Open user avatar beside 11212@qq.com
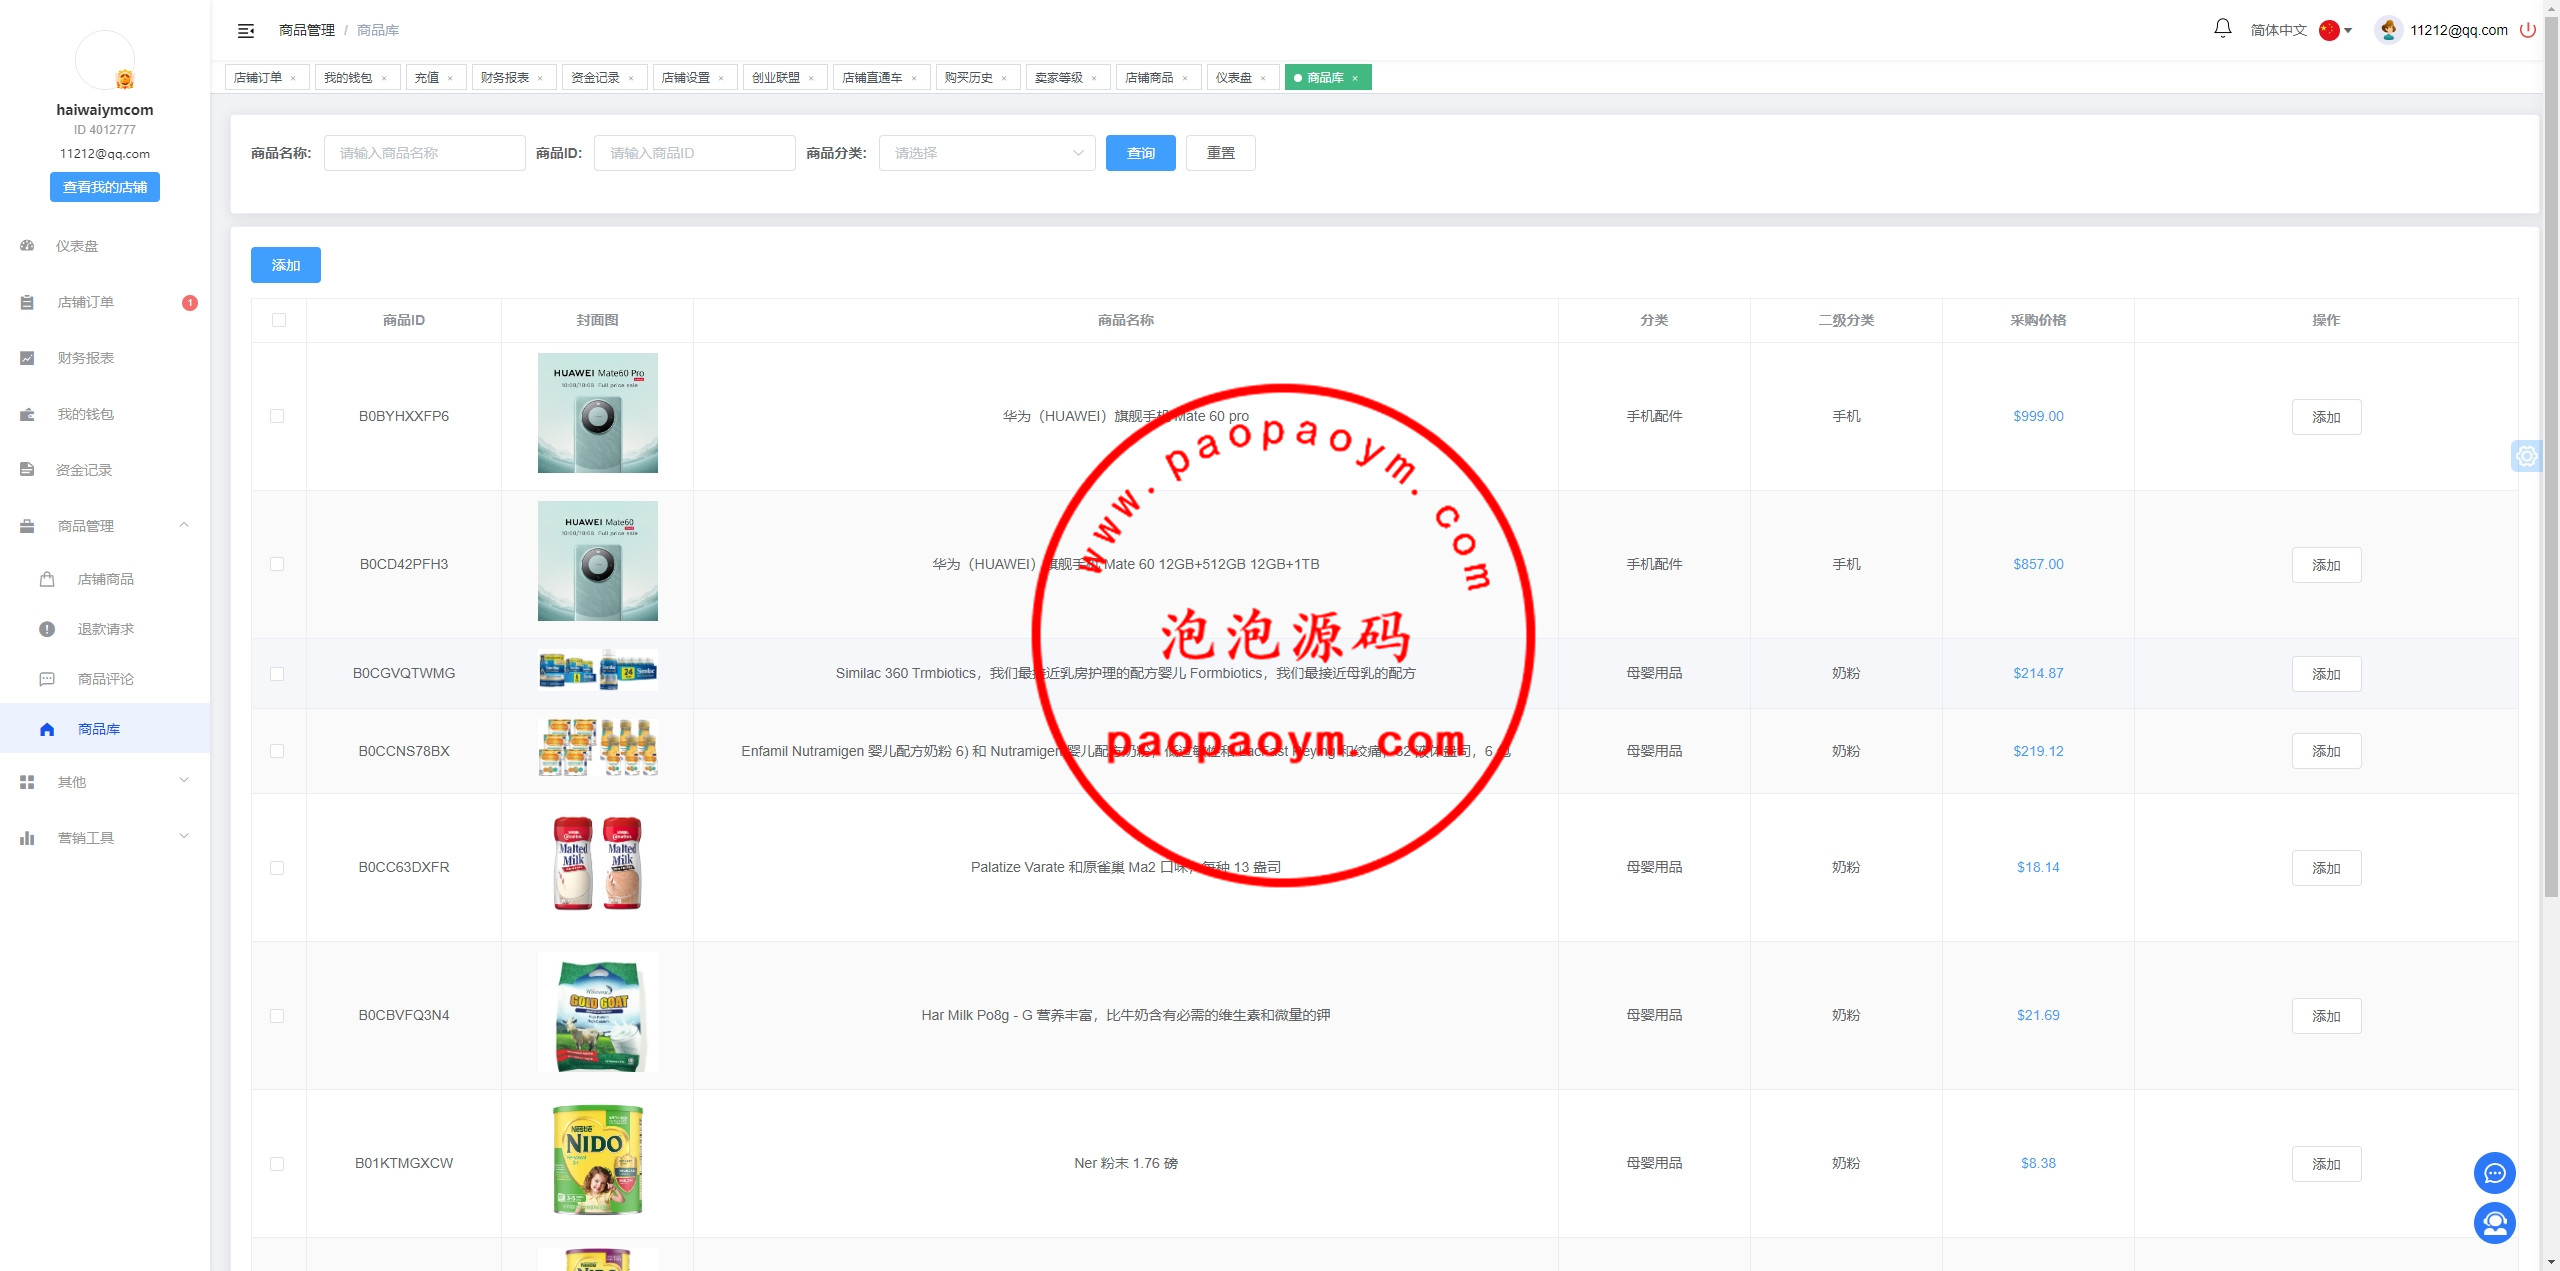Screen dimensions: 2560x1271 click(2388, 30)
